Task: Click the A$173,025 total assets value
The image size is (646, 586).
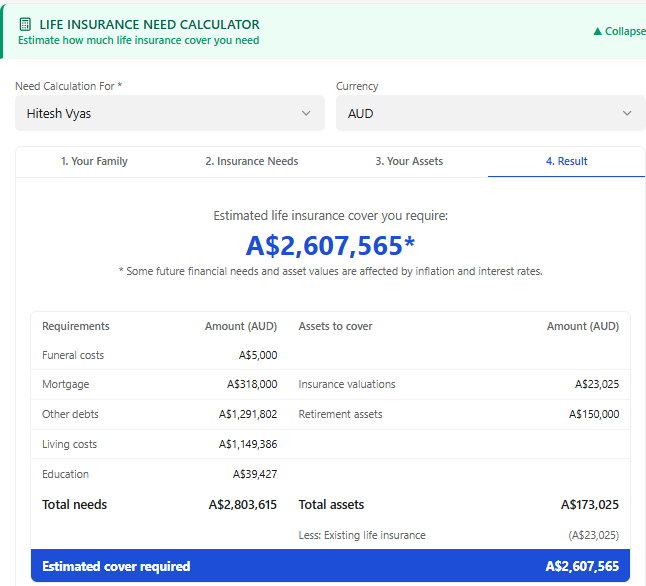Action: [590, 505]
